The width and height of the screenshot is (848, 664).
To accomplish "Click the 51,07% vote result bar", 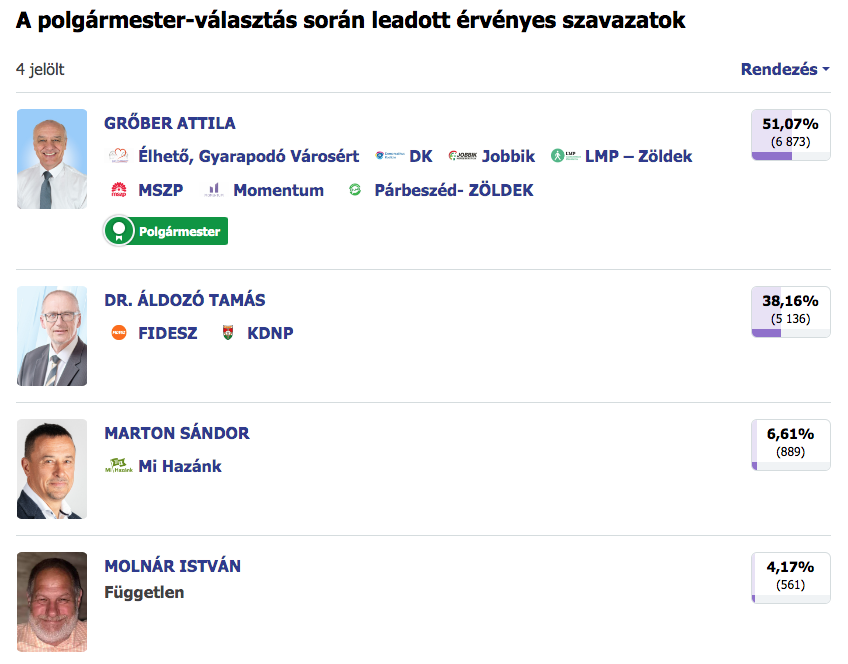I will (x=790, y=134).
